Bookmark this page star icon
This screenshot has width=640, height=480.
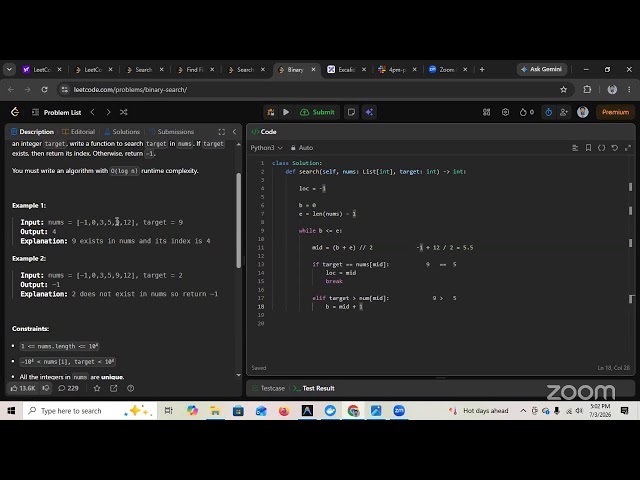point(564,89)
